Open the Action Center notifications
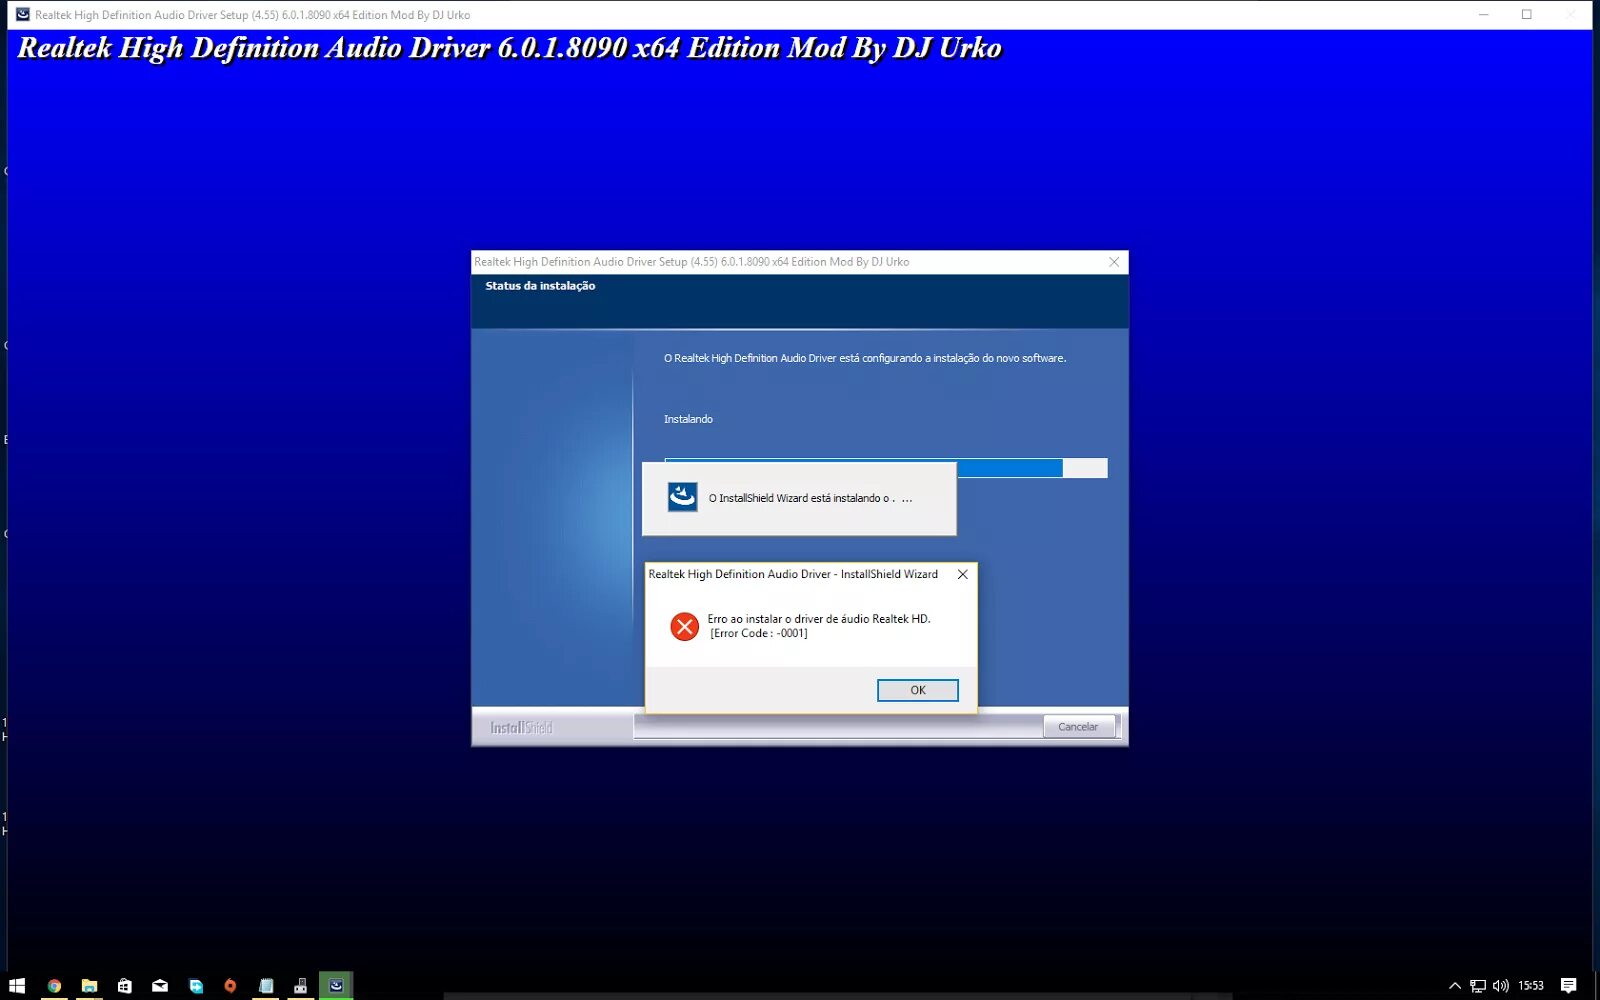 point(1568,985)
